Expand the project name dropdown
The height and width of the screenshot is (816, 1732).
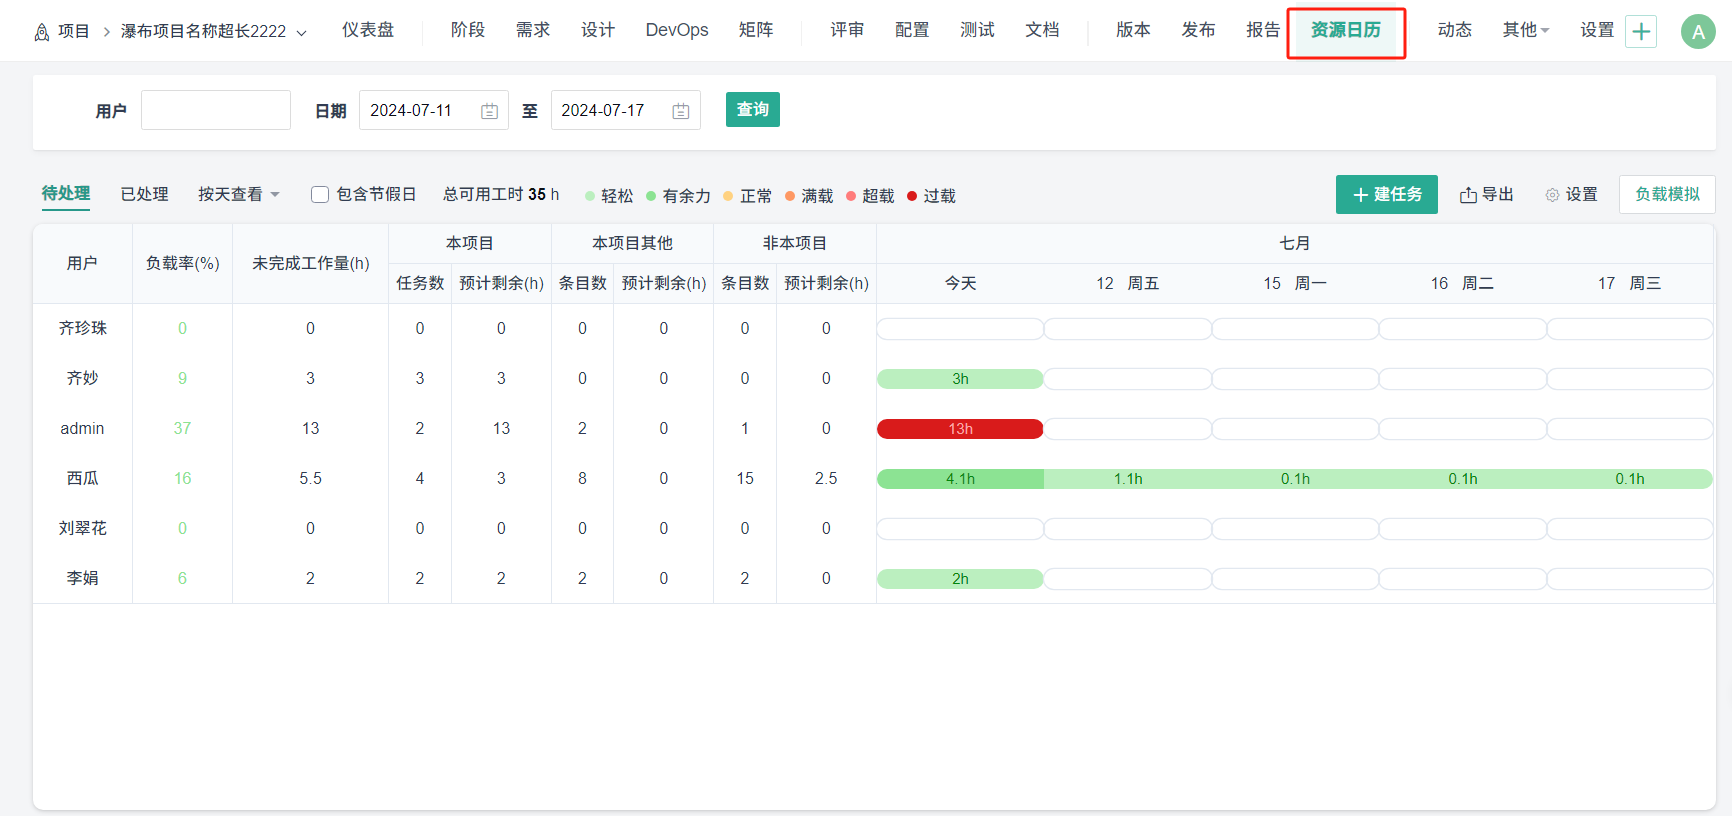pyautogui.click(x=301, y=33)
